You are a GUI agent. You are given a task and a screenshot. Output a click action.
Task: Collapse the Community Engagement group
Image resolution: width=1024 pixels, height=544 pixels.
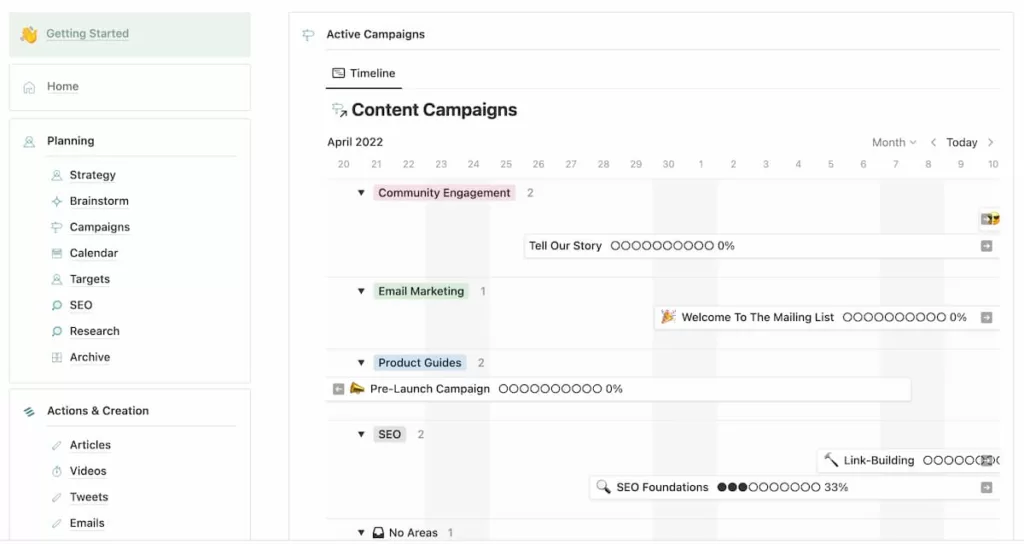click(361, 193)
